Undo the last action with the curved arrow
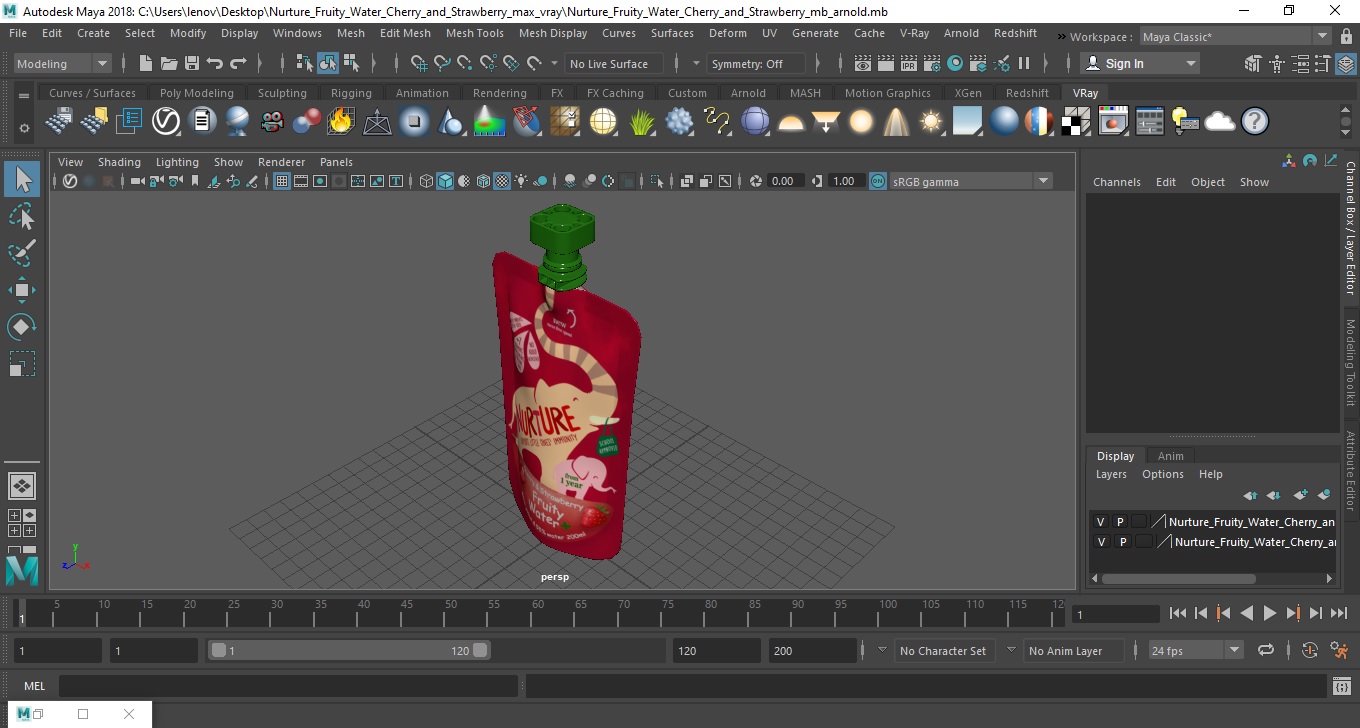This screenshot has height=728, width=1360. pos(215,63)
